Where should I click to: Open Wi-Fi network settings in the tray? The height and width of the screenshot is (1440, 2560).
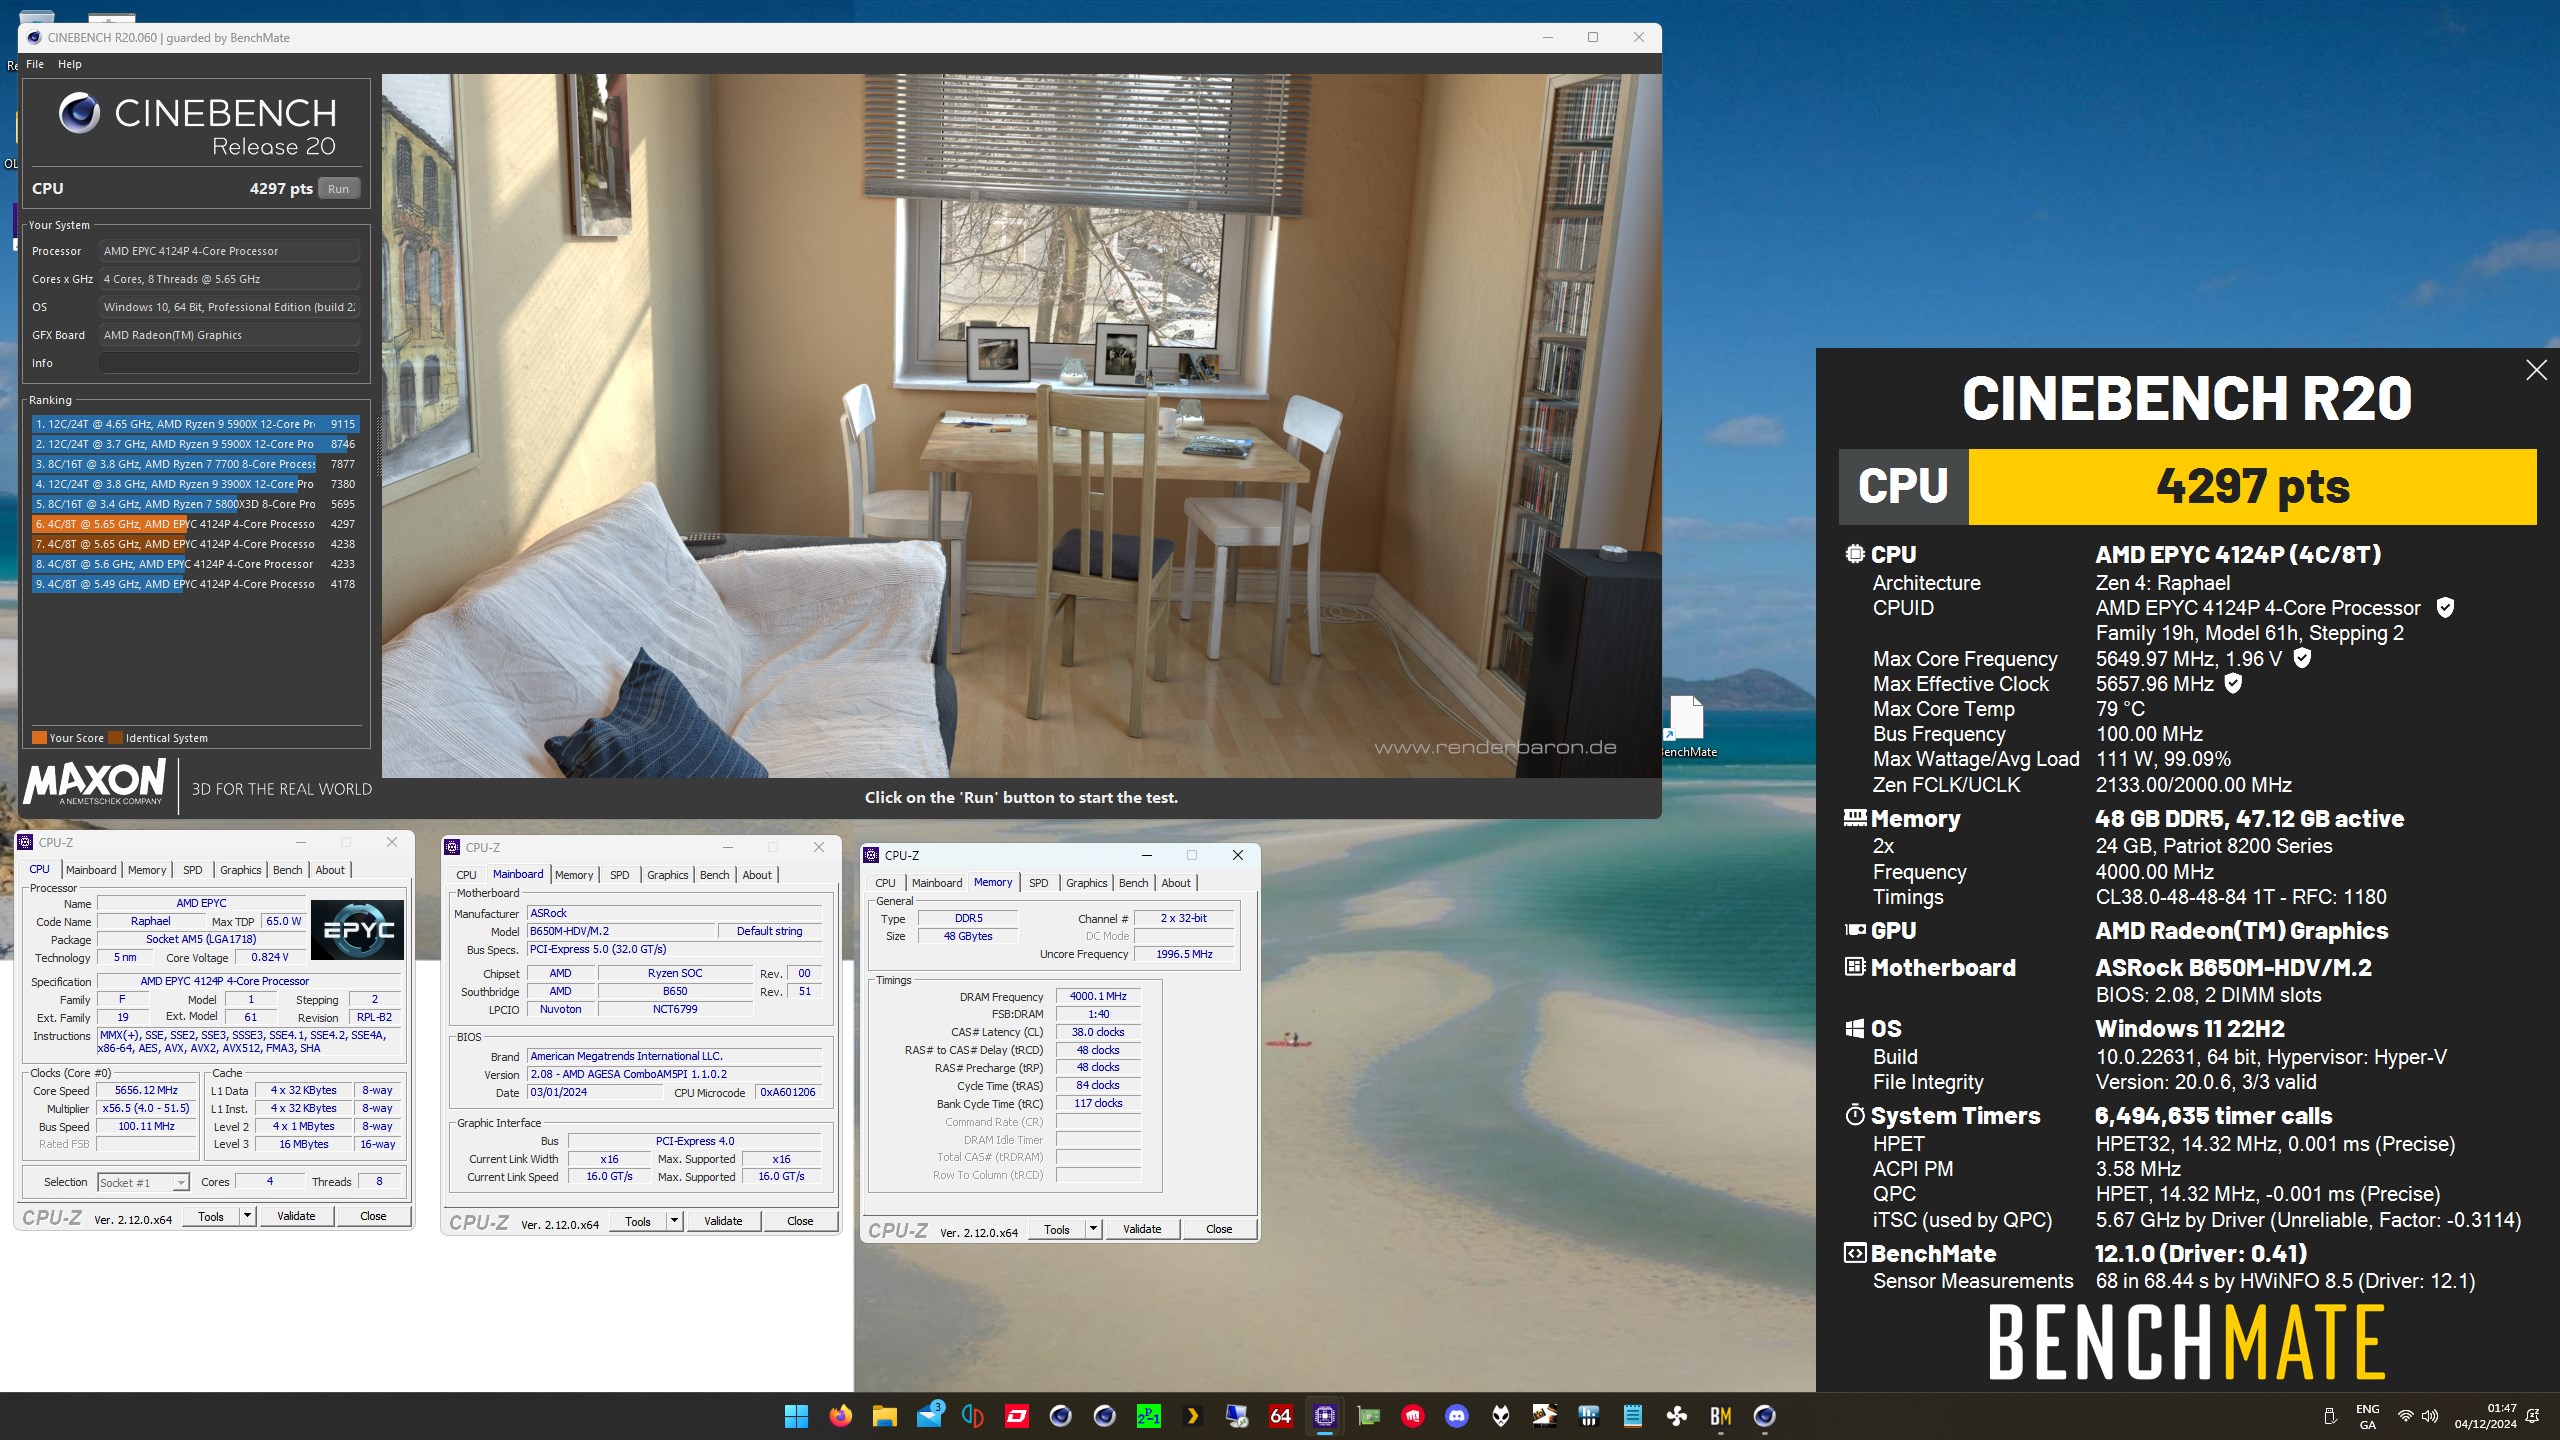click(2405, 1415)
